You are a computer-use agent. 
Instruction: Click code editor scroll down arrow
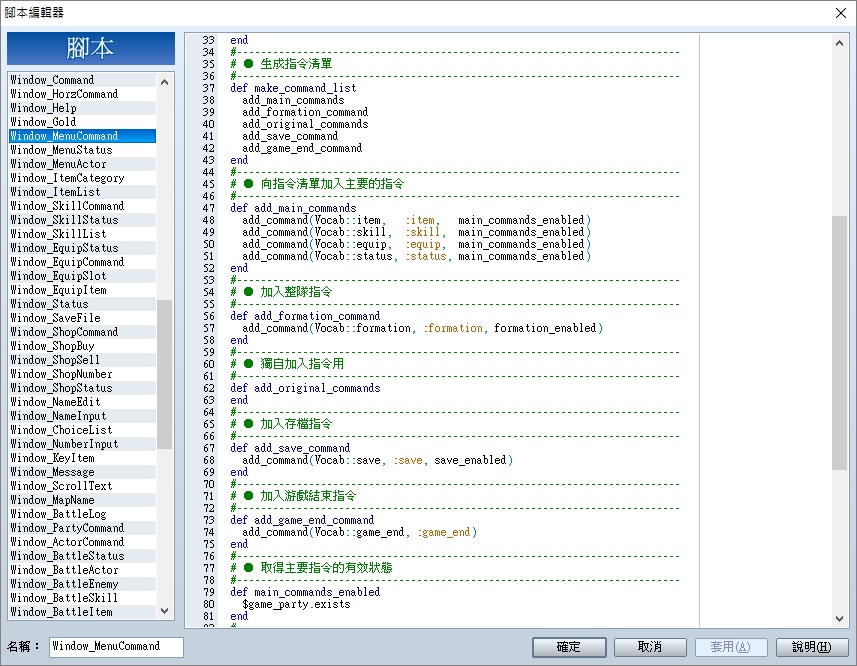[840, 618]
